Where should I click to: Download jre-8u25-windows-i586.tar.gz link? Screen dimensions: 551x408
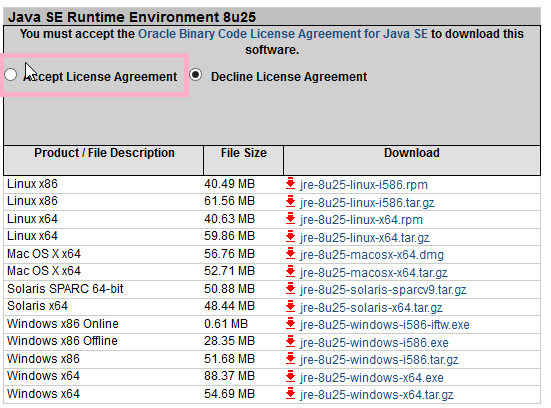click(x=379, y=360)
